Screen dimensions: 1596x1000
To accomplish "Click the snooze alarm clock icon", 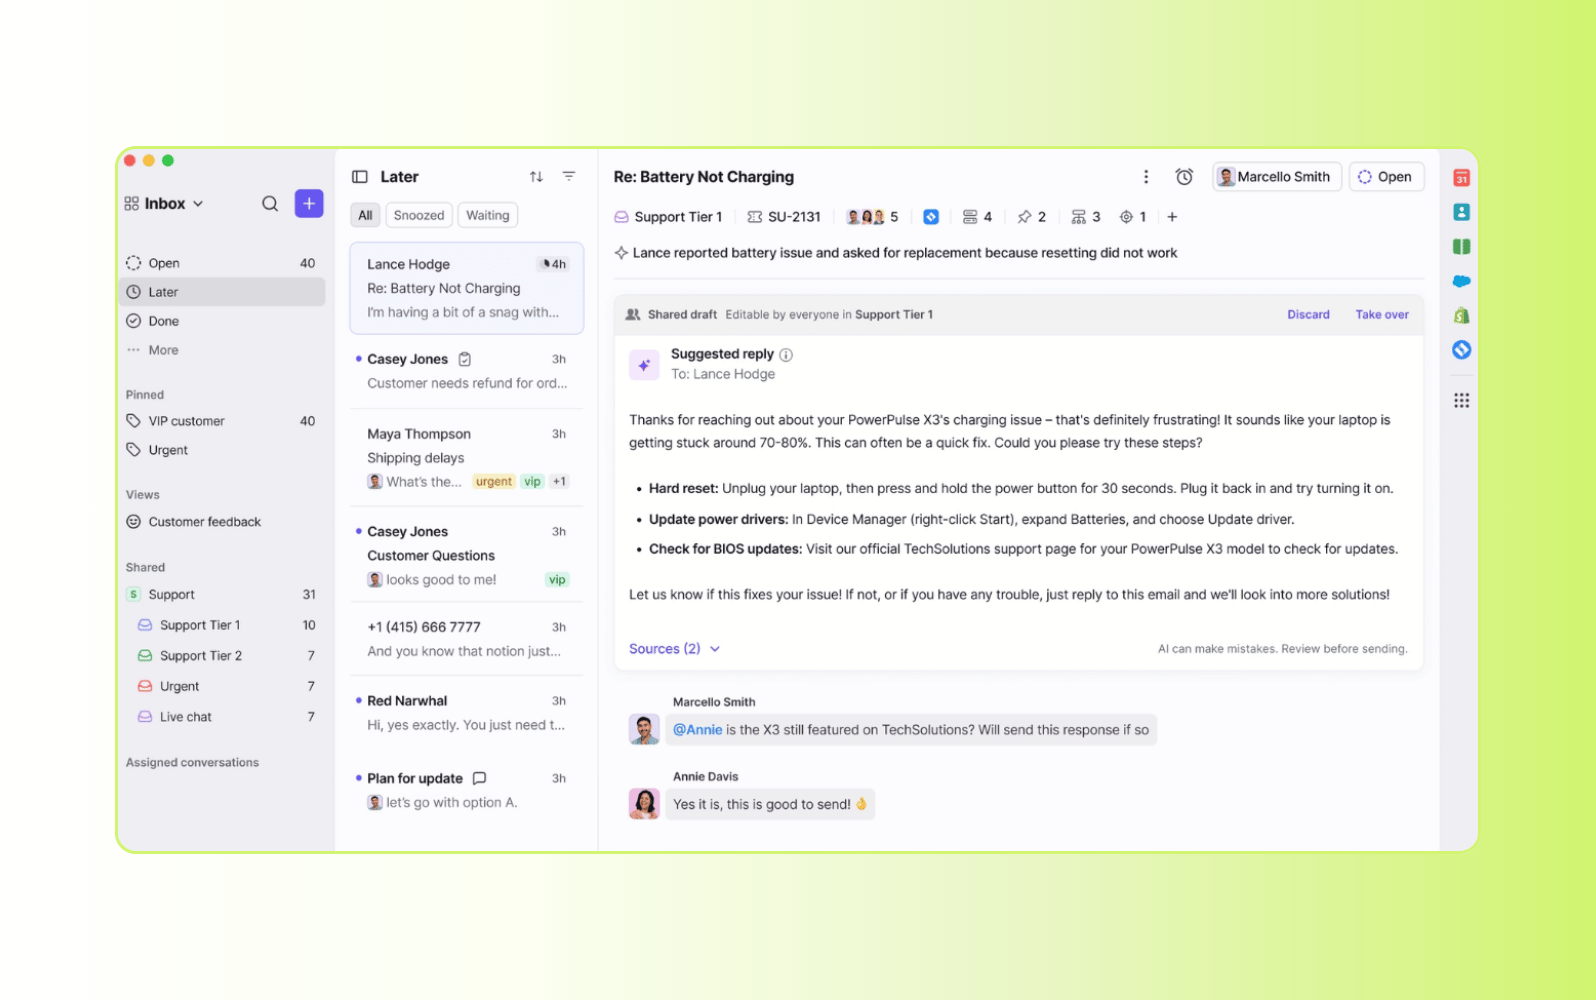I will (x=1184, y=177).
